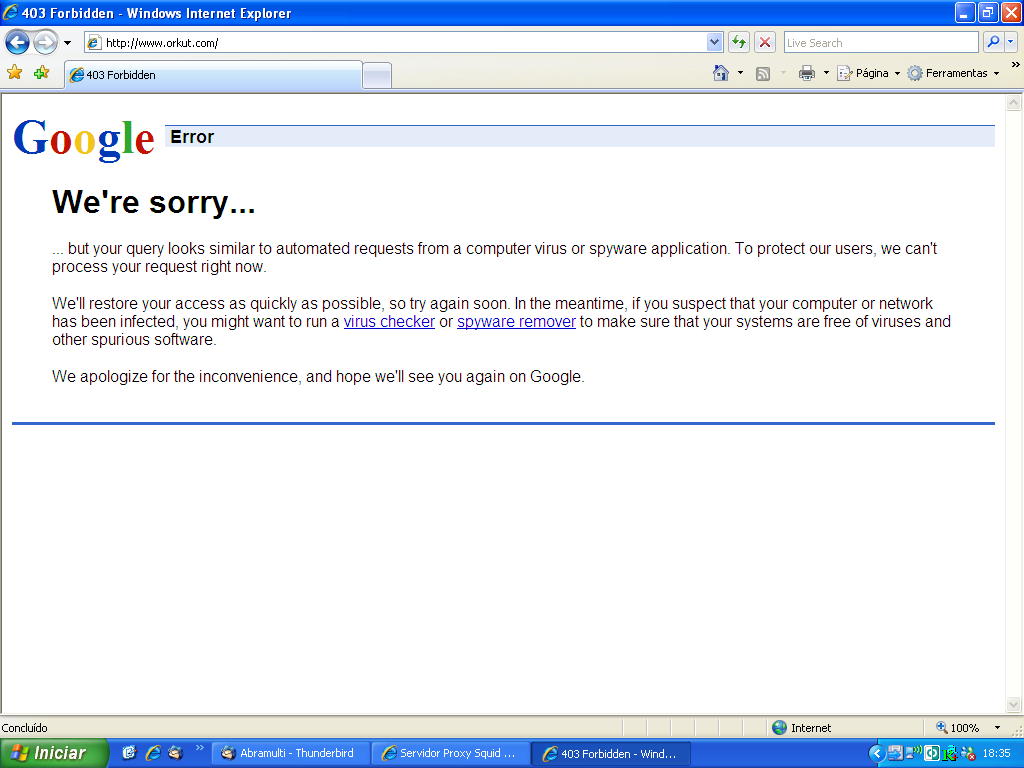The image size is (1024, 768).
Task: Expand print options dropdown arrow
Action: coord(826,72)
